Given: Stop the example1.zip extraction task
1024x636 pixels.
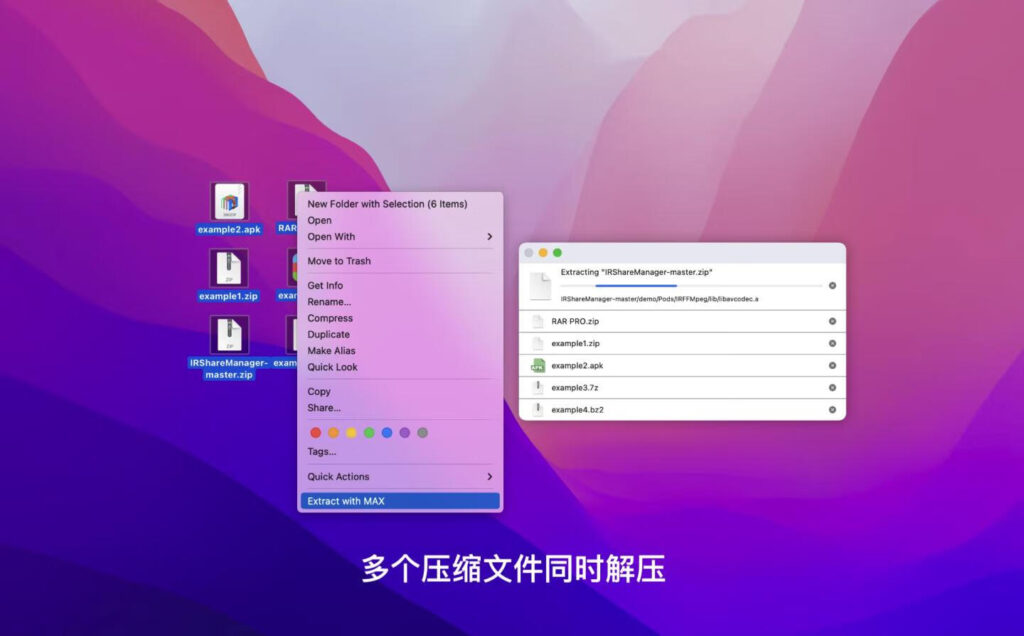Looking at the screenshot, I should point(832,343).
